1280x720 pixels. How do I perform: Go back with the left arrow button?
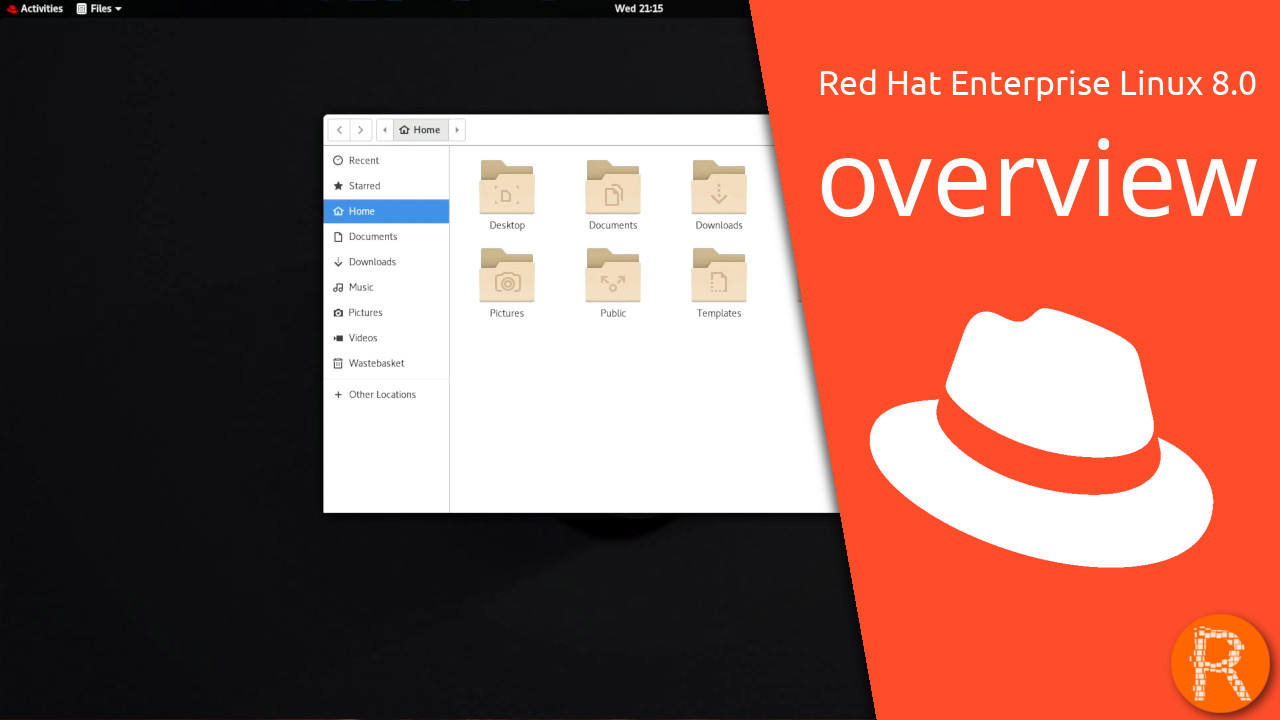click(x=339, y=130)
